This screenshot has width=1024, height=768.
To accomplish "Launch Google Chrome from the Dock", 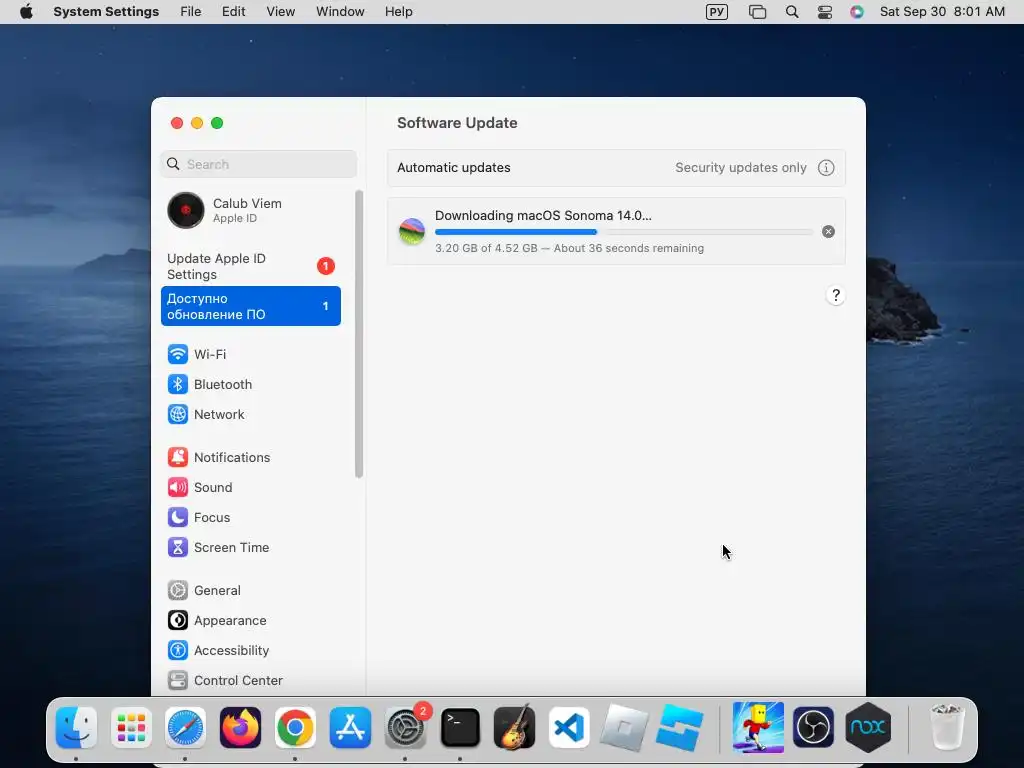I will point(295,727).
